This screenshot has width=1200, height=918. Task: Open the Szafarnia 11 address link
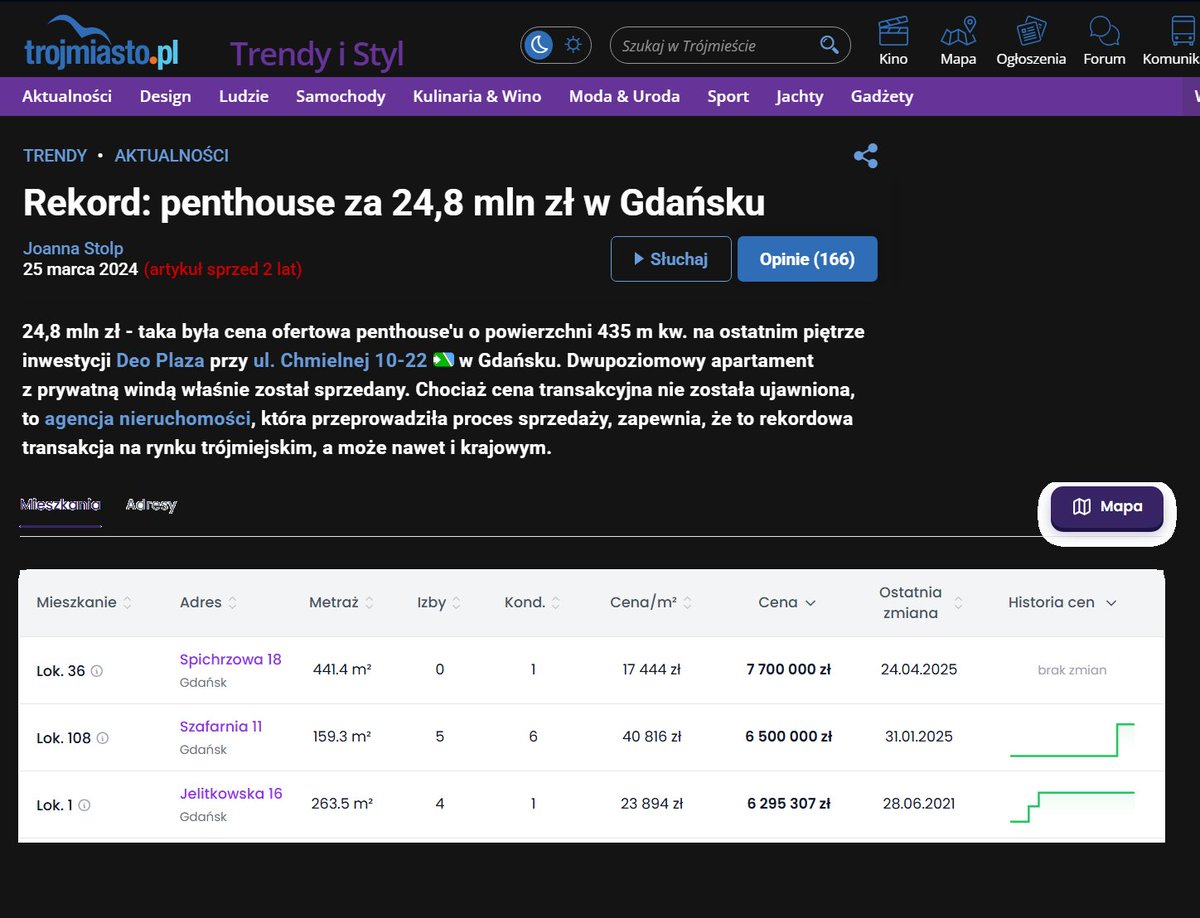221,727
